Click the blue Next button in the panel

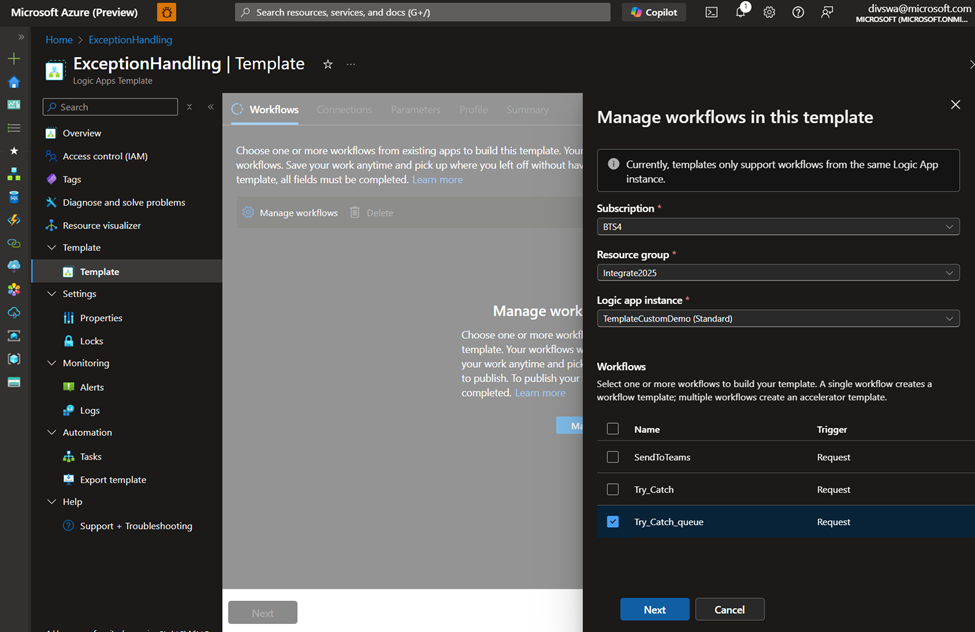(655, 610)
